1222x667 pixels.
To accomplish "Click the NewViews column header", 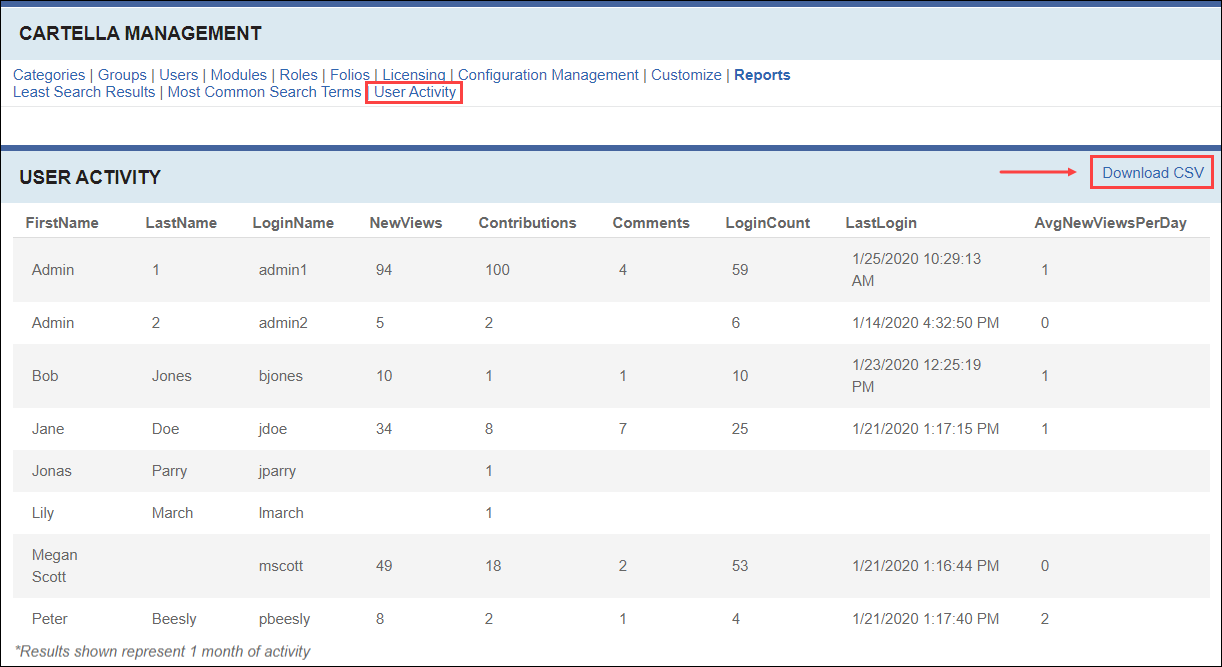I will click(406, 223).
